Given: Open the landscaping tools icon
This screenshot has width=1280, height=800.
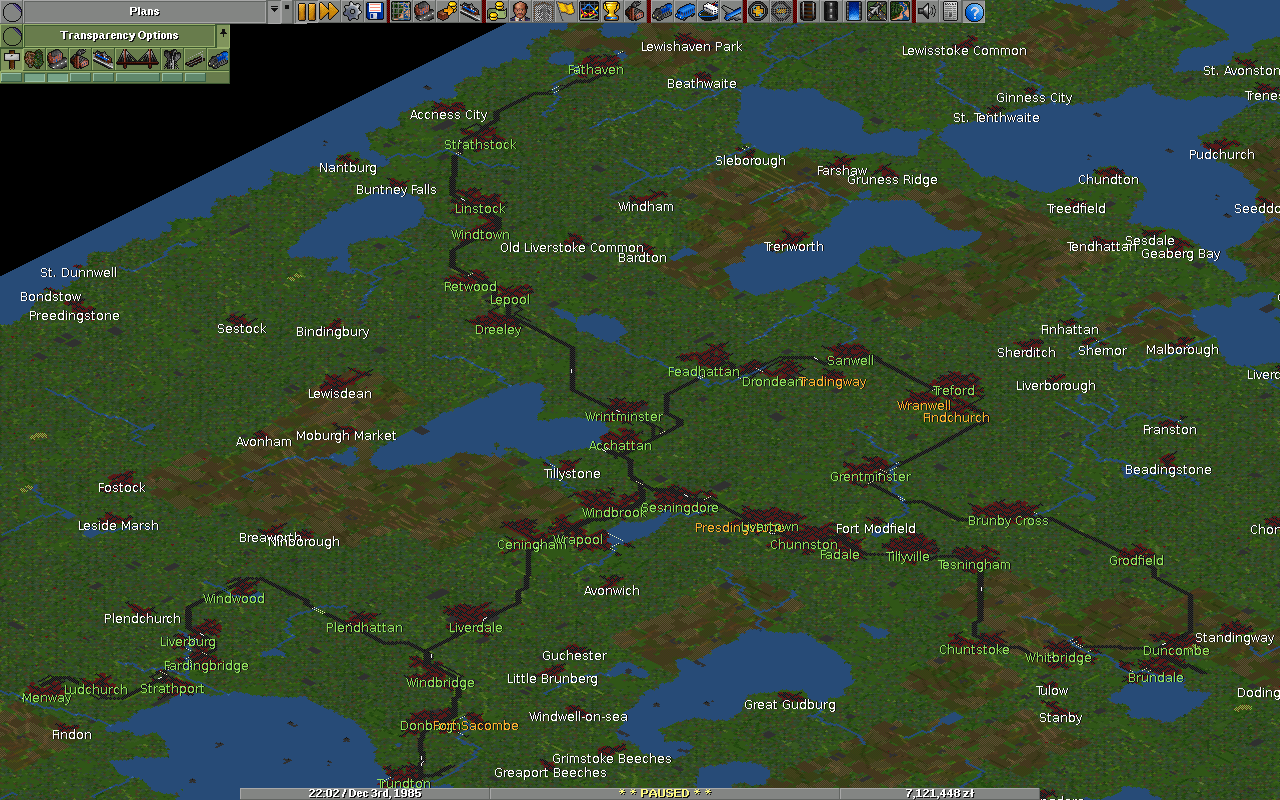Looking at the screenshot, I should pos(899,12).
